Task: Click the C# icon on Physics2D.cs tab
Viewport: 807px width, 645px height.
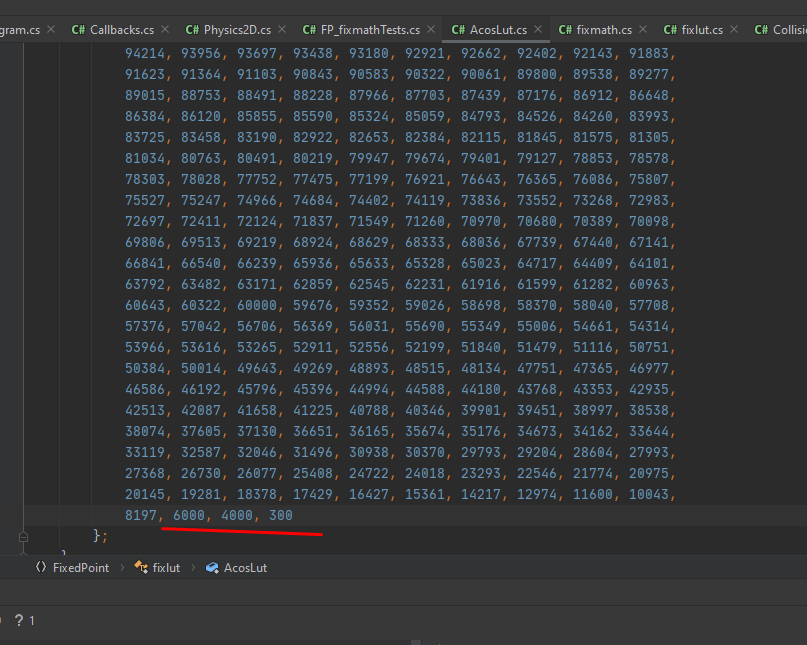Action: point(192,30)
